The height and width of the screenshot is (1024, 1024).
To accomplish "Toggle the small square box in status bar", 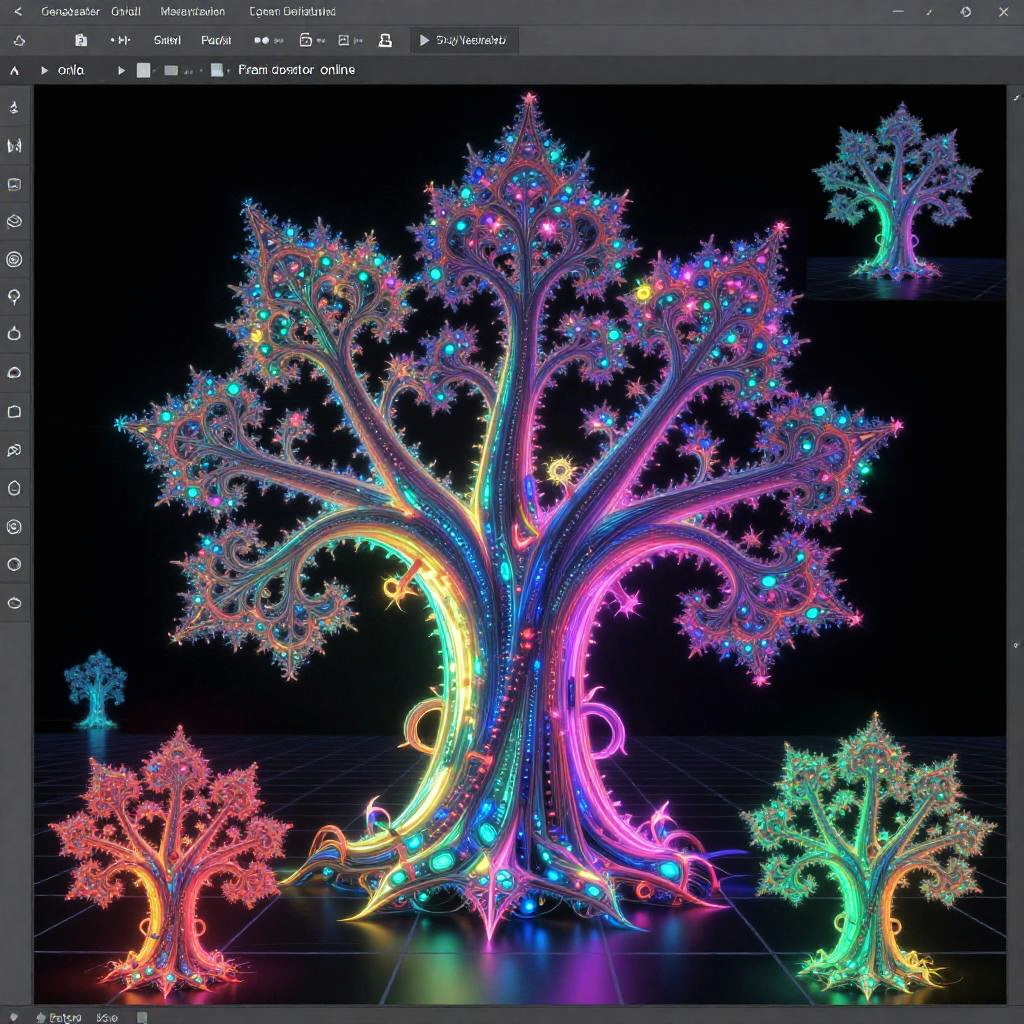I will [142, 1017].
